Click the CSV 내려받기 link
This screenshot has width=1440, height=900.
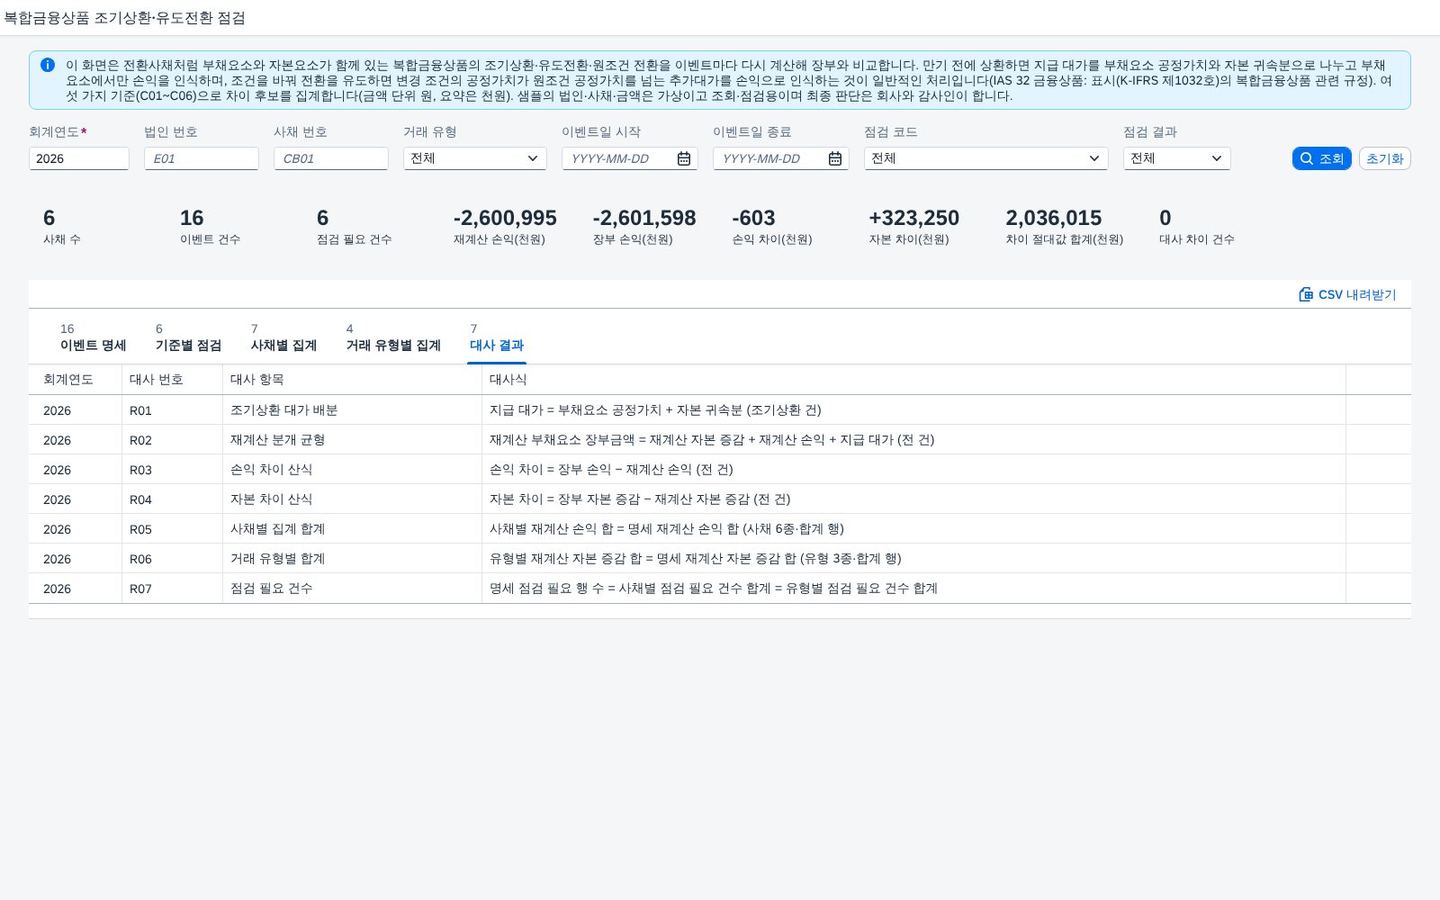click(1347, 294)
